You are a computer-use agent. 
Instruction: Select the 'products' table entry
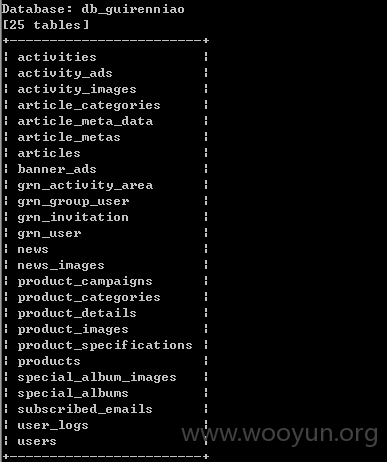click(49, 361)
